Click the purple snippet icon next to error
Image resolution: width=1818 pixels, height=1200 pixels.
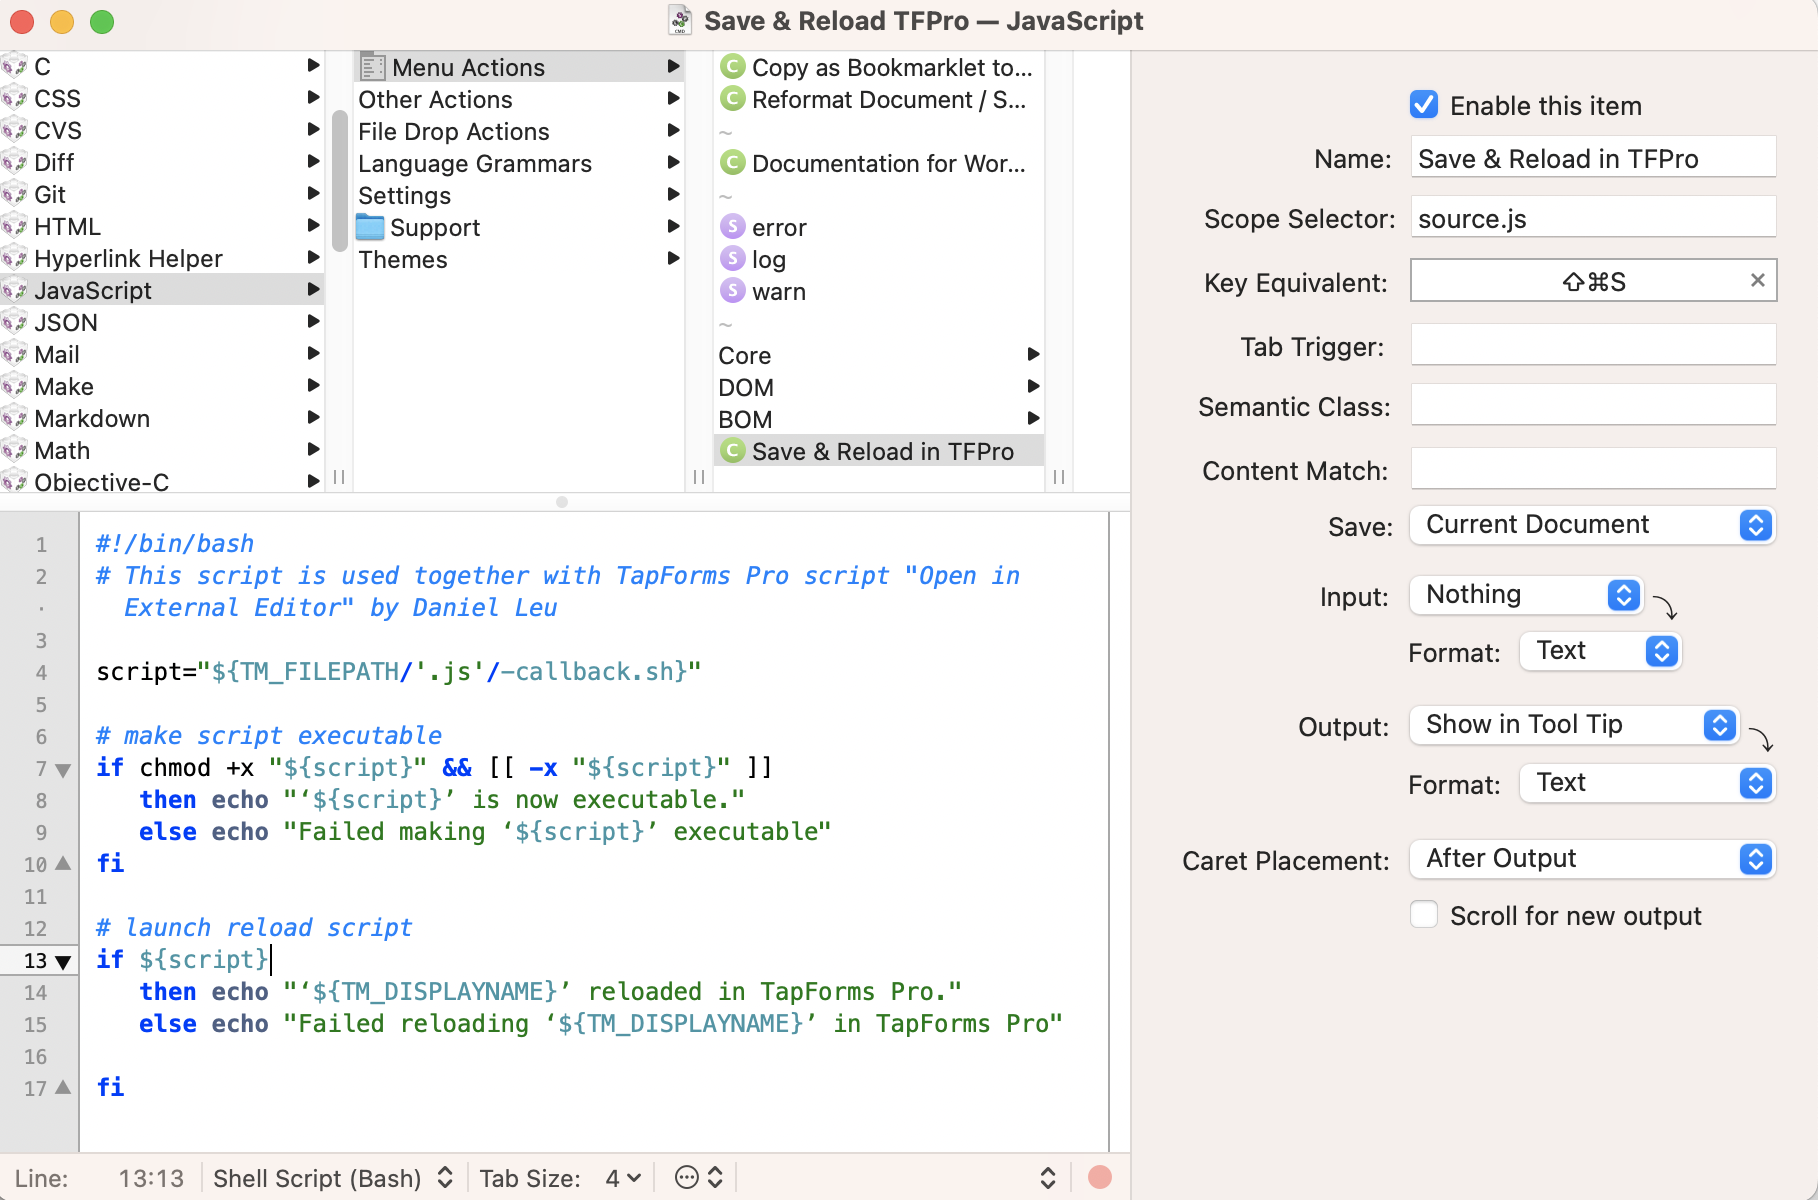(x=733, y=227)
